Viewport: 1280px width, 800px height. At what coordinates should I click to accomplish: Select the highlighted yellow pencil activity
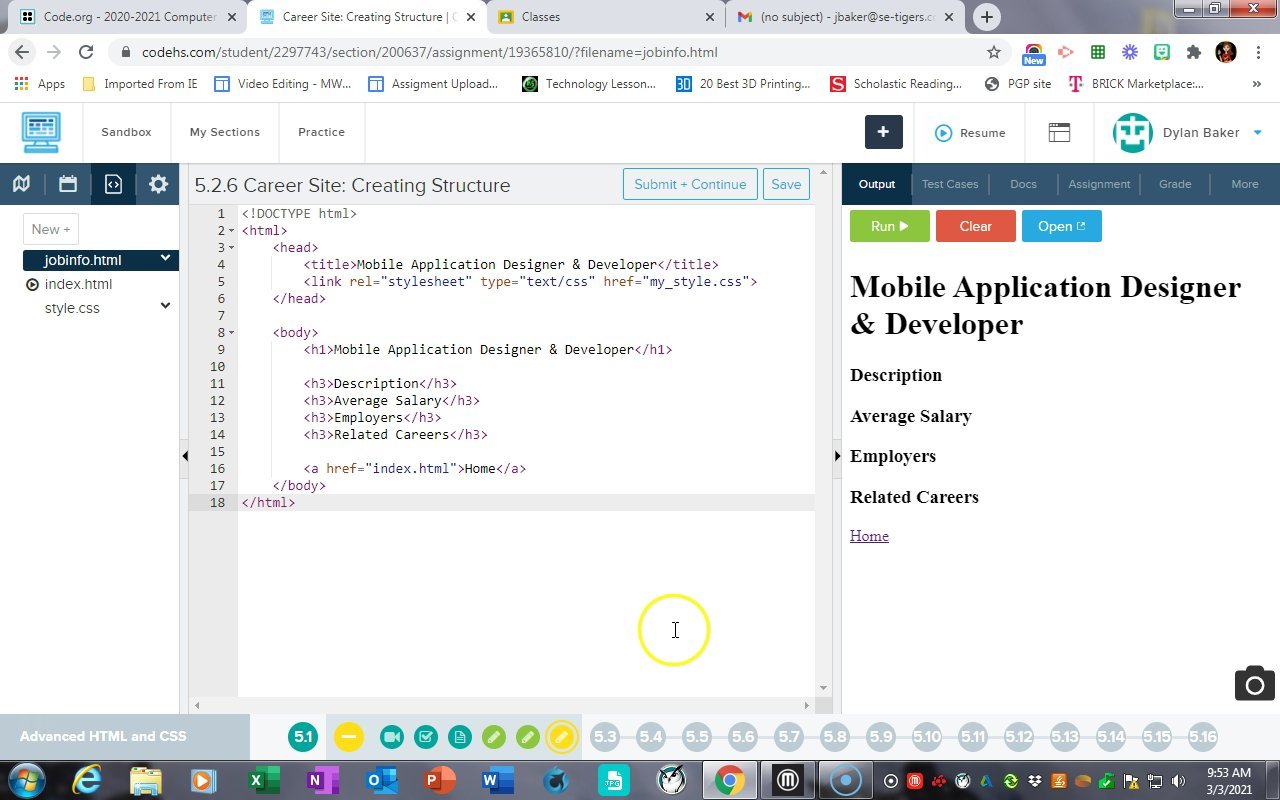point(562,737)
